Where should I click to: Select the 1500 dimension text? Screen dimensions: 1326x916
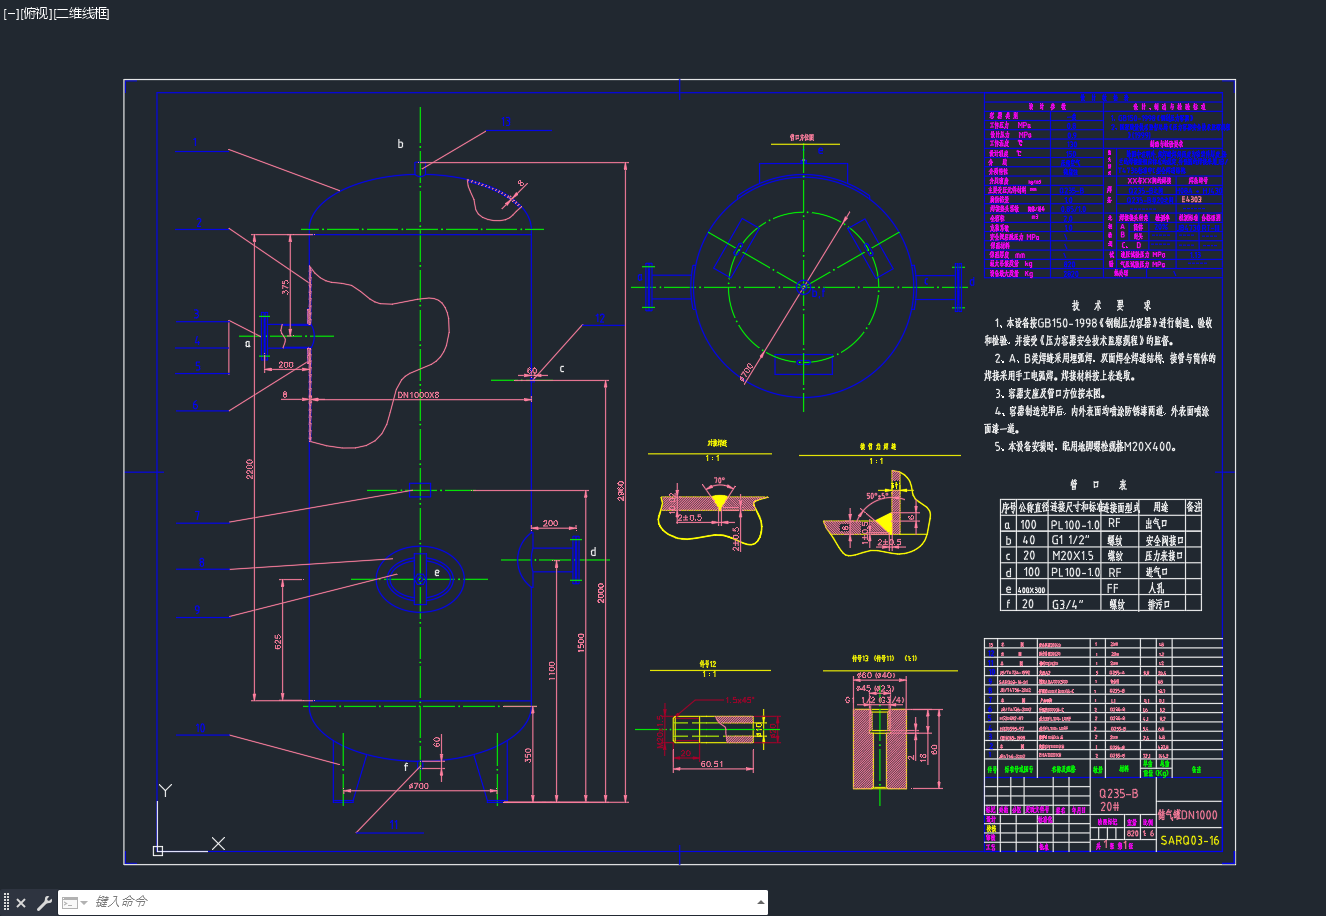coord(580,643)
